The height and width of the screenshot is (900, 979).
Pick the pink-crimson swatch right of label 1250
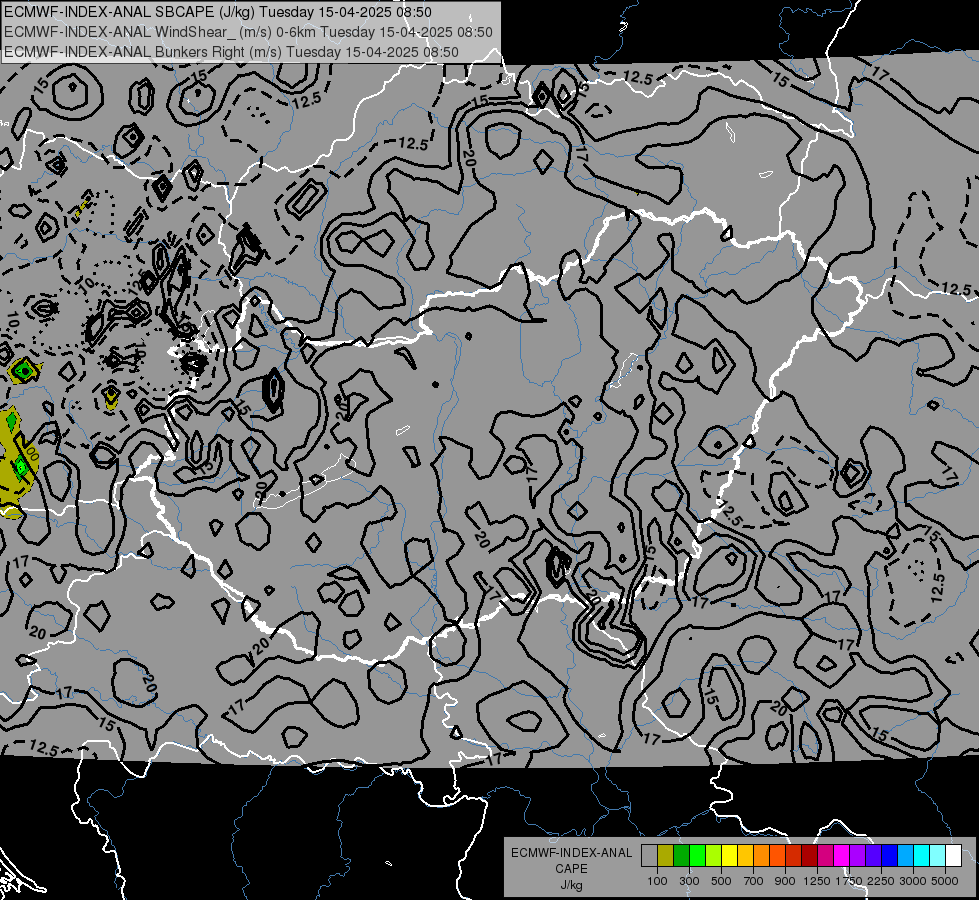(x=825, y=856)
